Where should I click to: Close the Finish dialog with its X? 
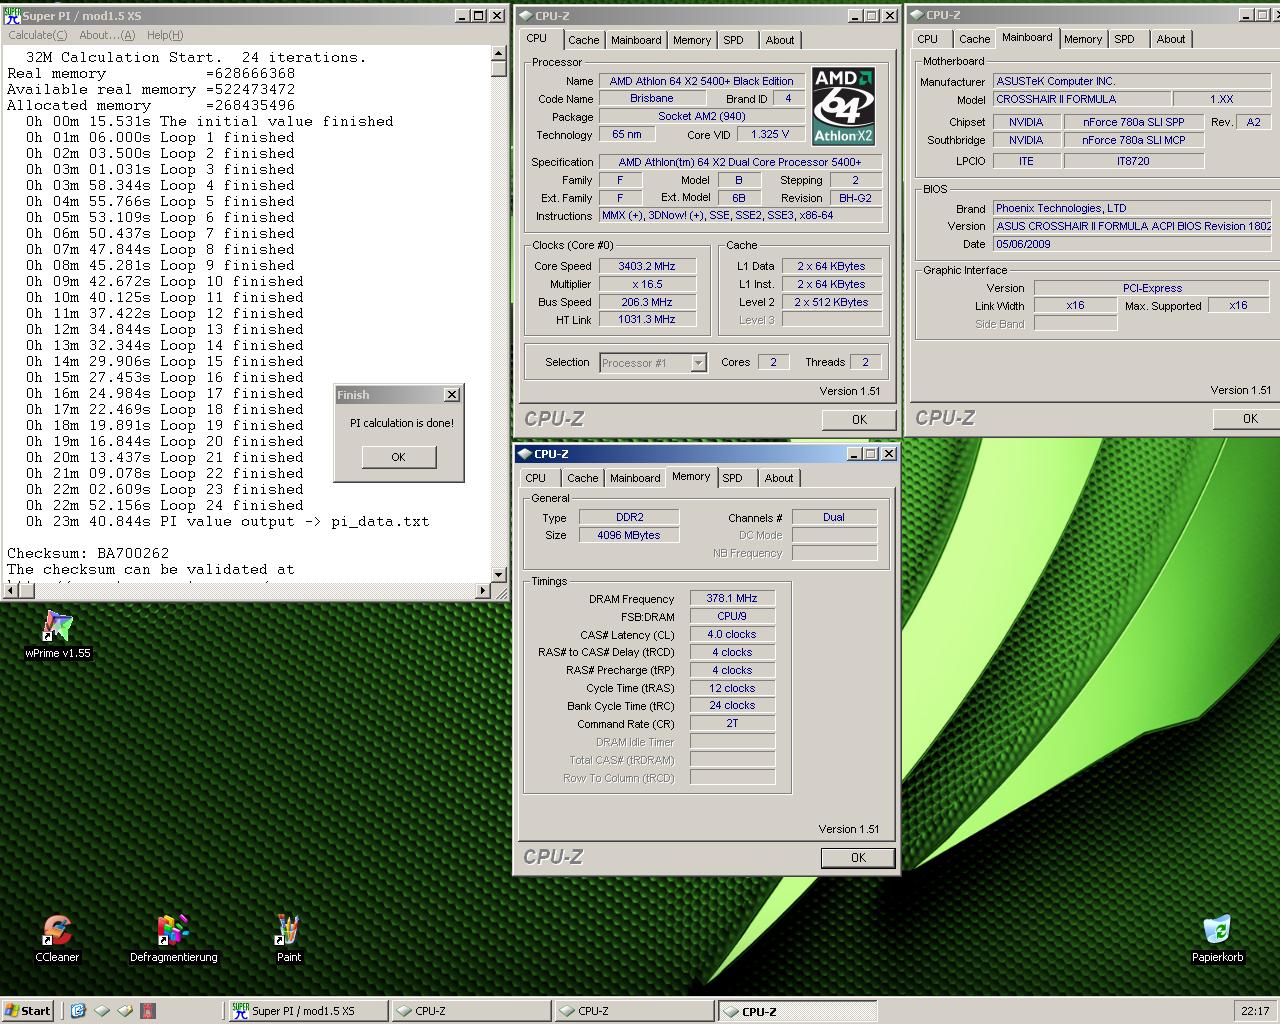[452, 395]
